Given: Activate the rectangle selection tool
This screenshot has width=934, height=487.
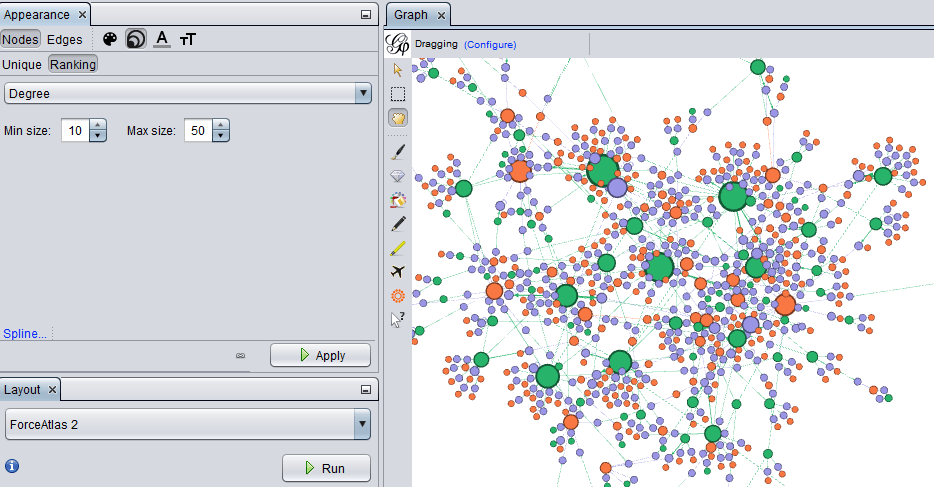Looking at the screenshot, I should pyautogui.click(x=398, y=94).
